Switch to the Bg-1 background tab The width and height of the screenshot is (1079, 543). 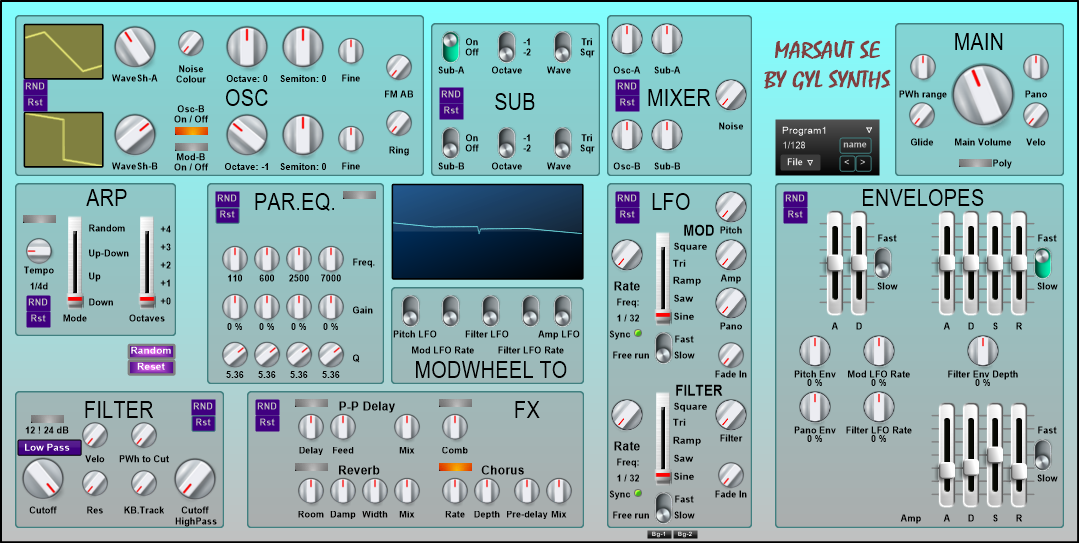(x=658, y=535)
